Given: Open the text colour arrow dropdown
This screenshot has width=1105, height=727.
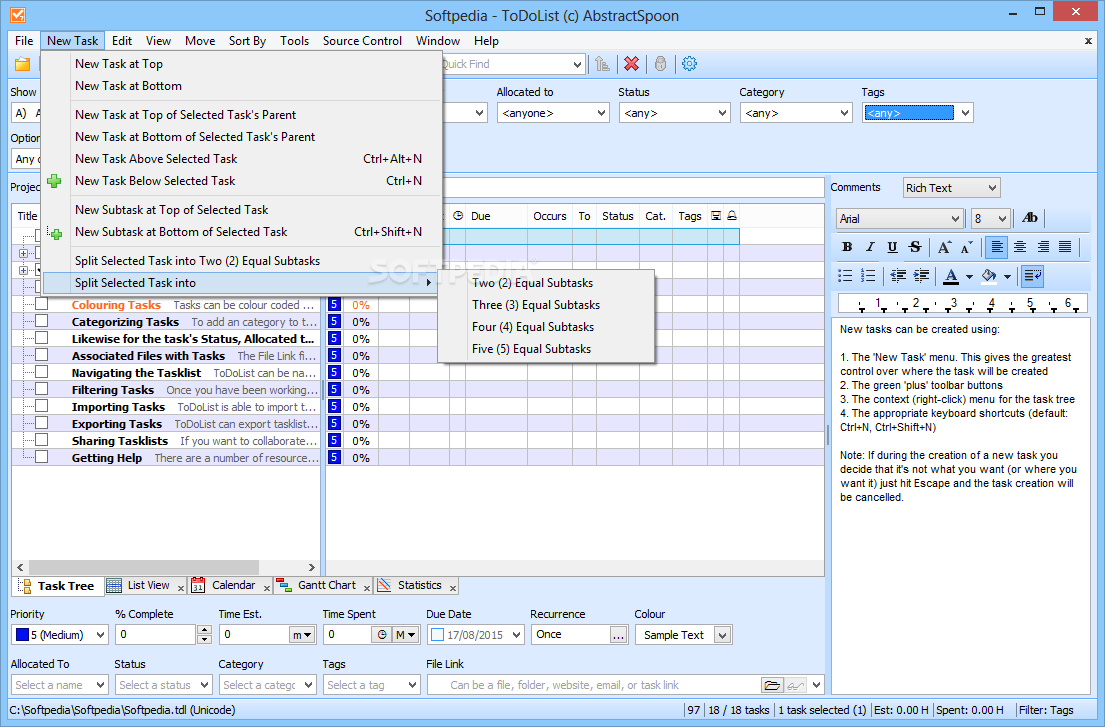Looking at the screenshot, I should [x=969, y=277].
